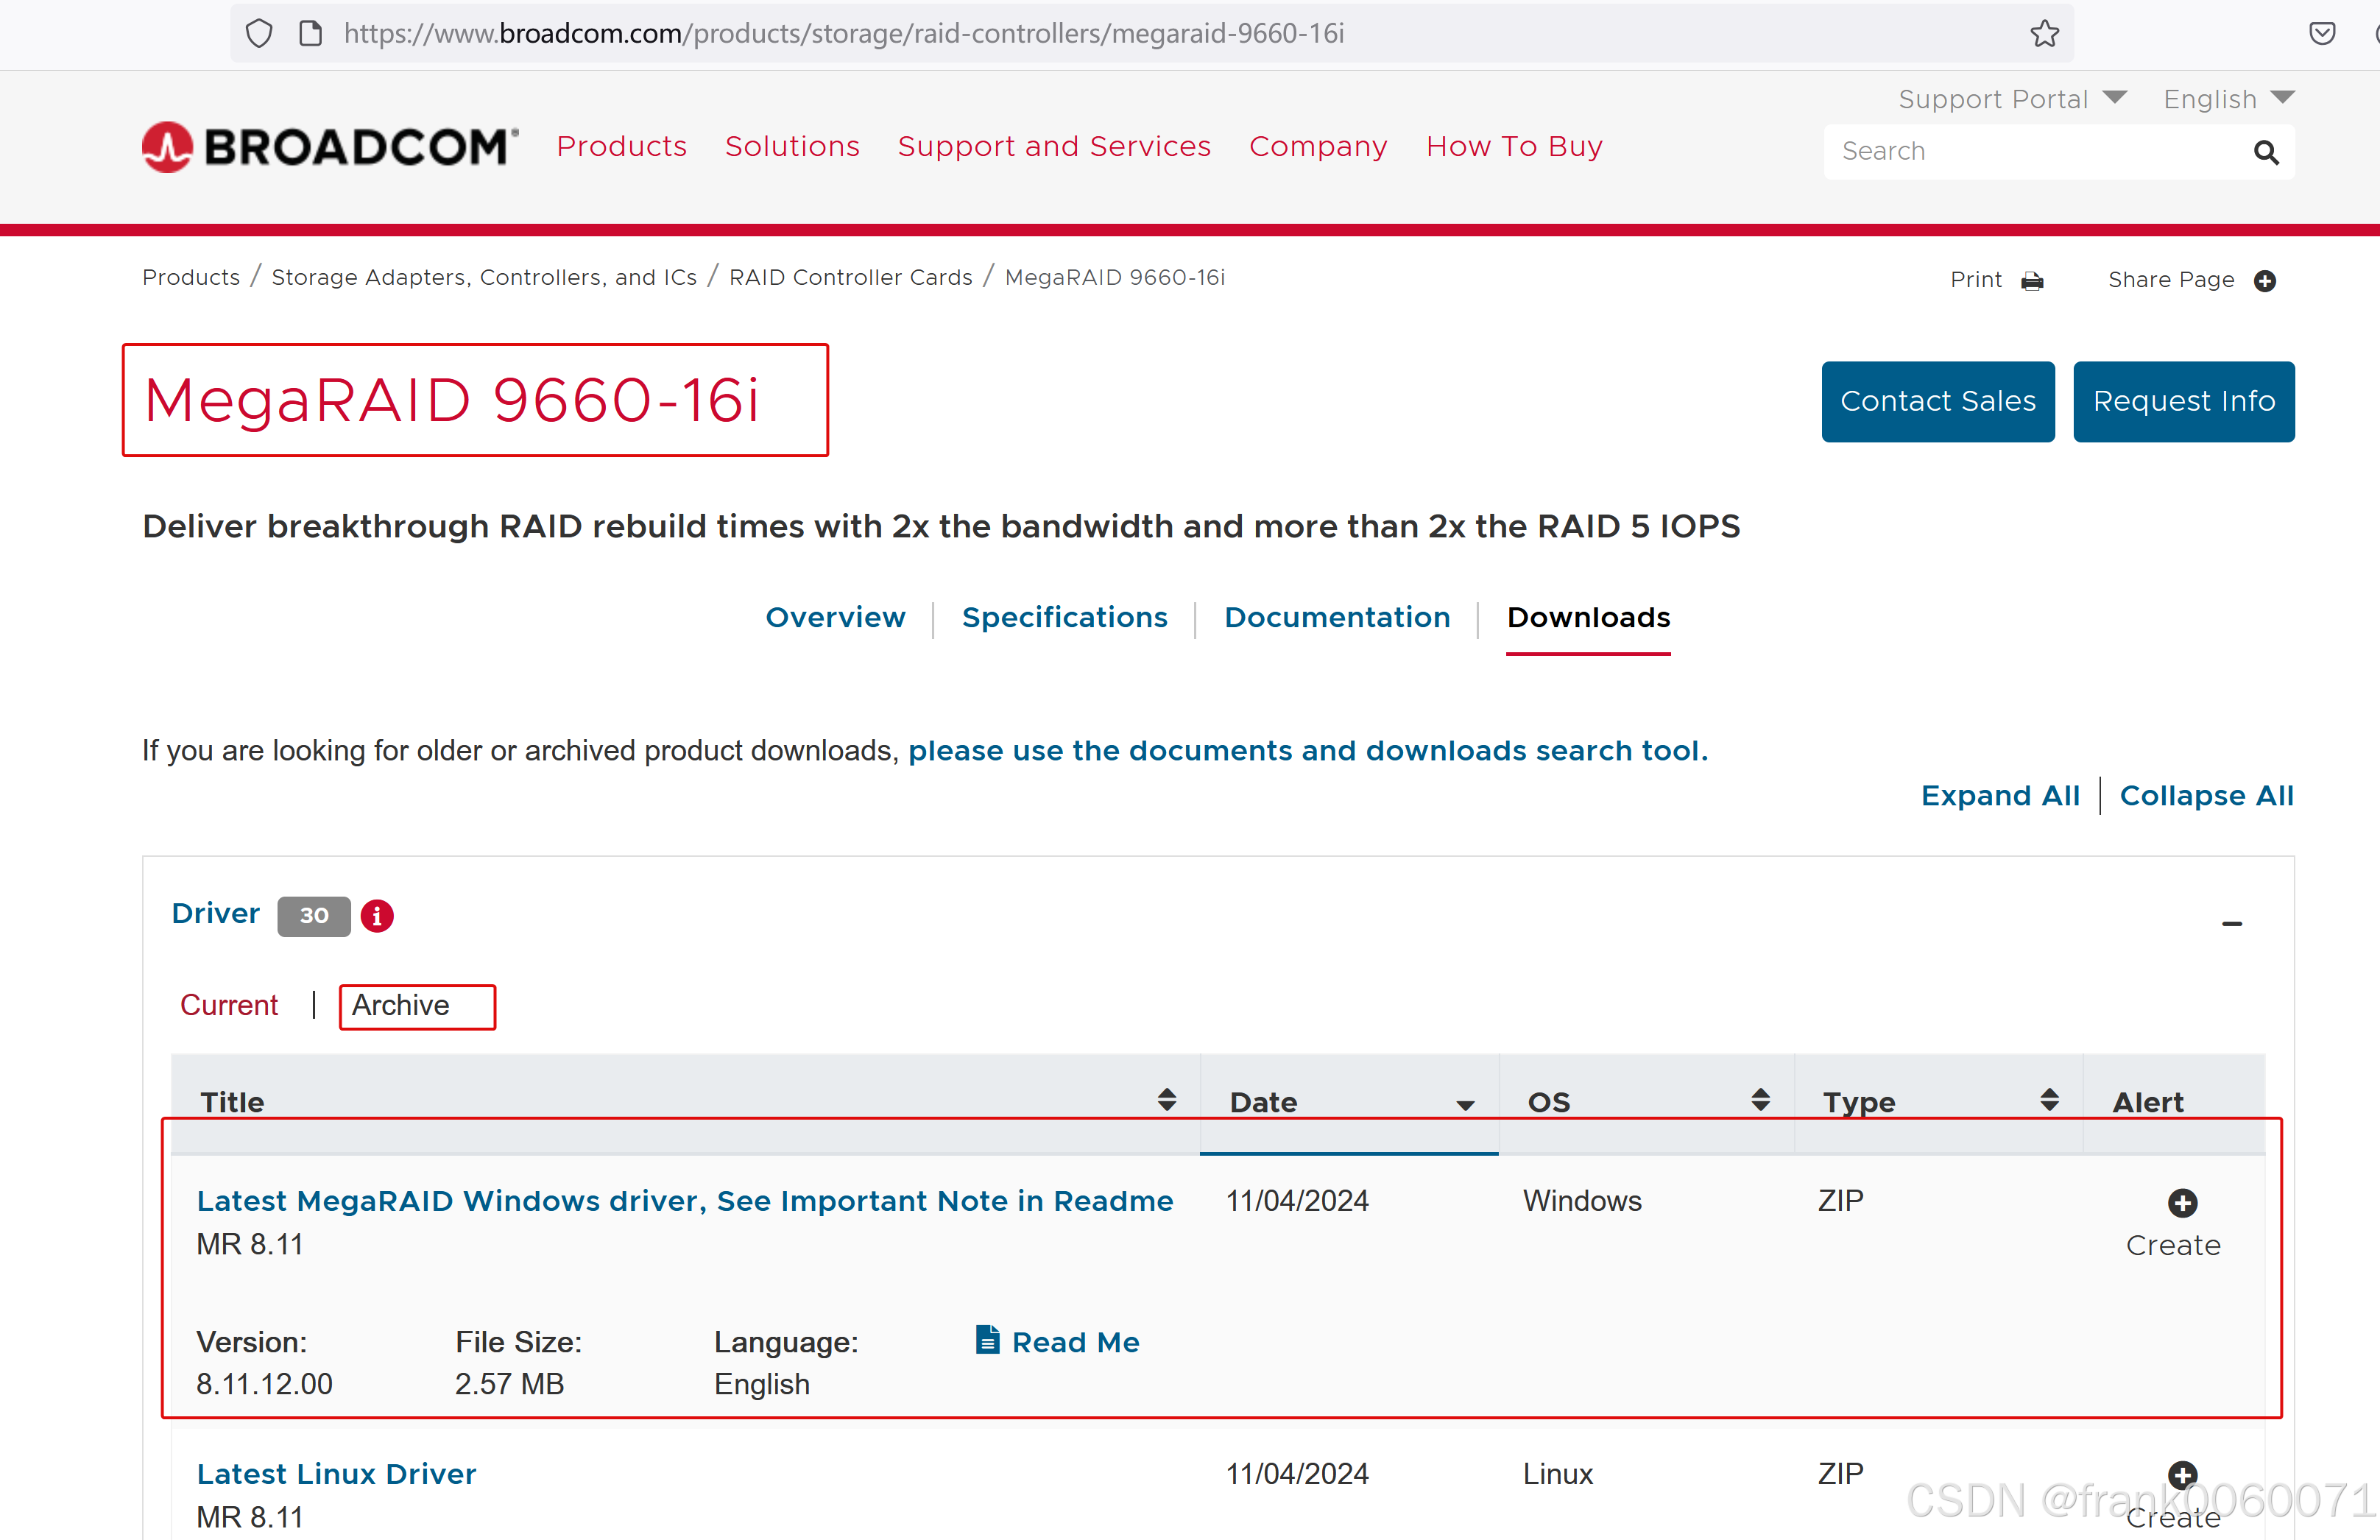Image resolution: width=2380 pixels, height=1540 pixels.
Task: Open the English language dropdown
Action: coord(2228,99)
